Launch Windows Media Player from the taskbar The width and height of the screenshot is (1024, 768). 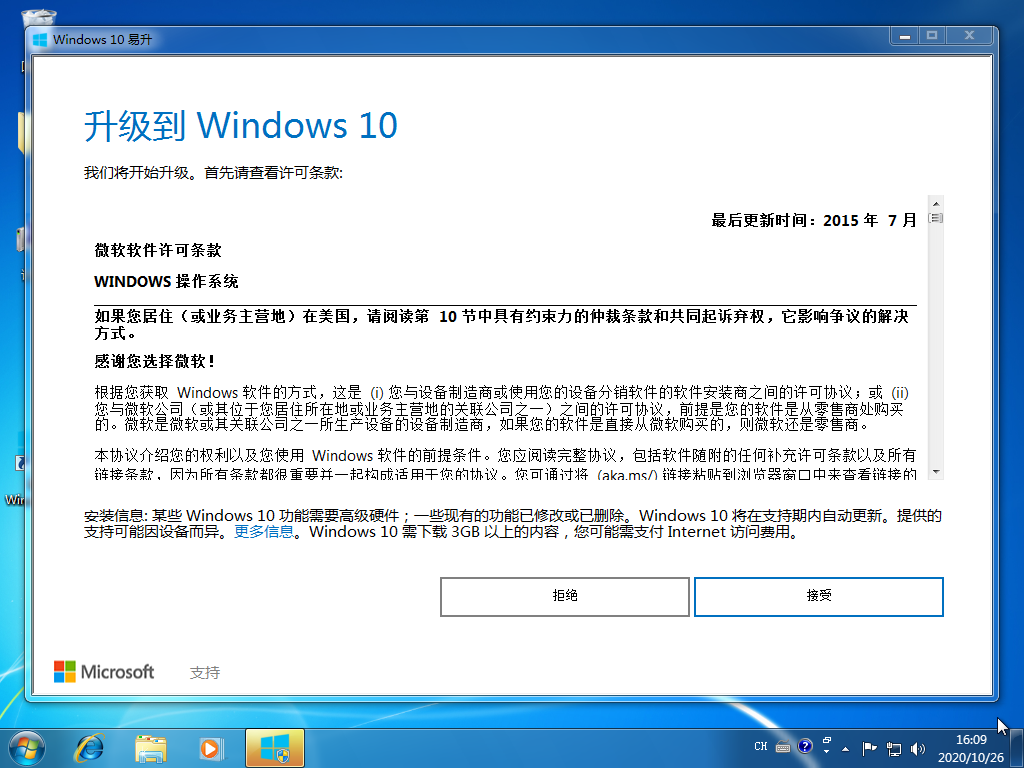210,746
